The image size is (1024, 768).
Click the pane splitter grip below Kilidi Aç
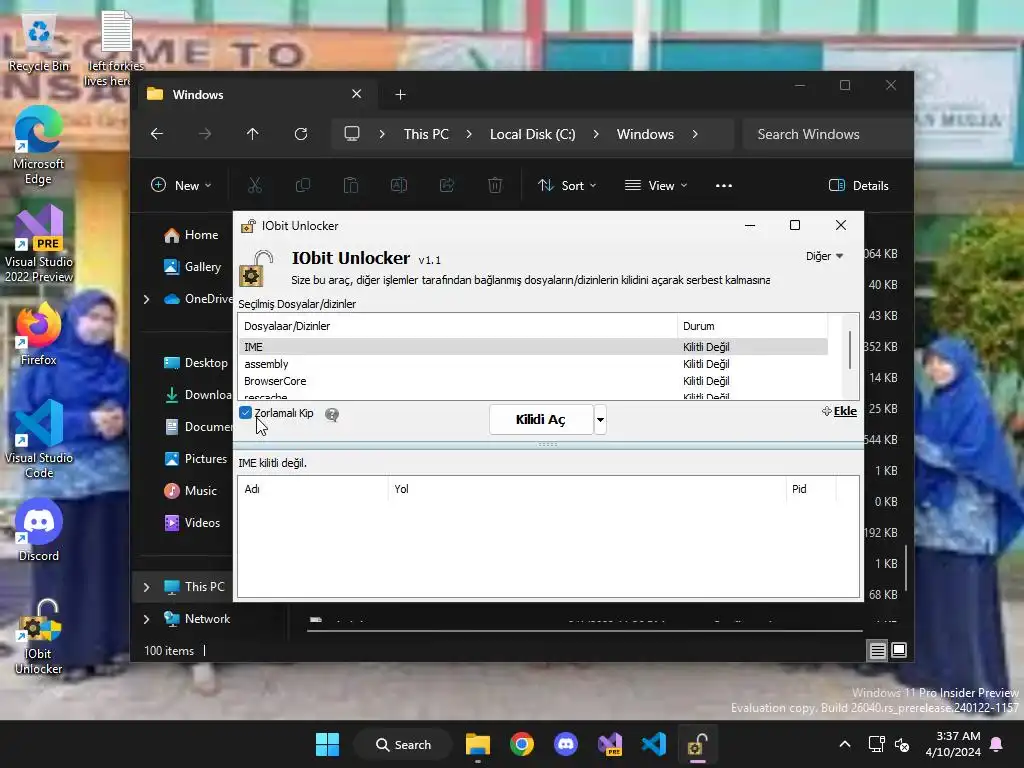pyautogui.click(x=547, y=444)
